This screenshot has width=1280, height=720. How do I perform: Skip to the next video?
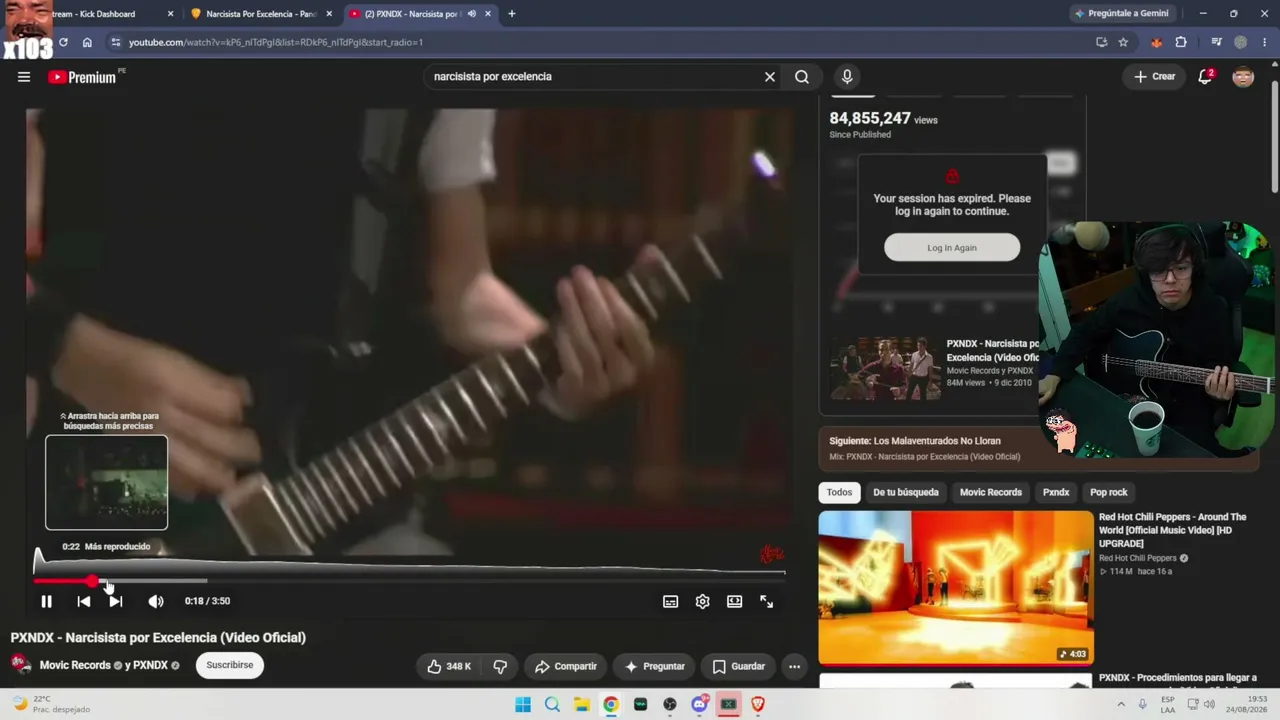116,601
